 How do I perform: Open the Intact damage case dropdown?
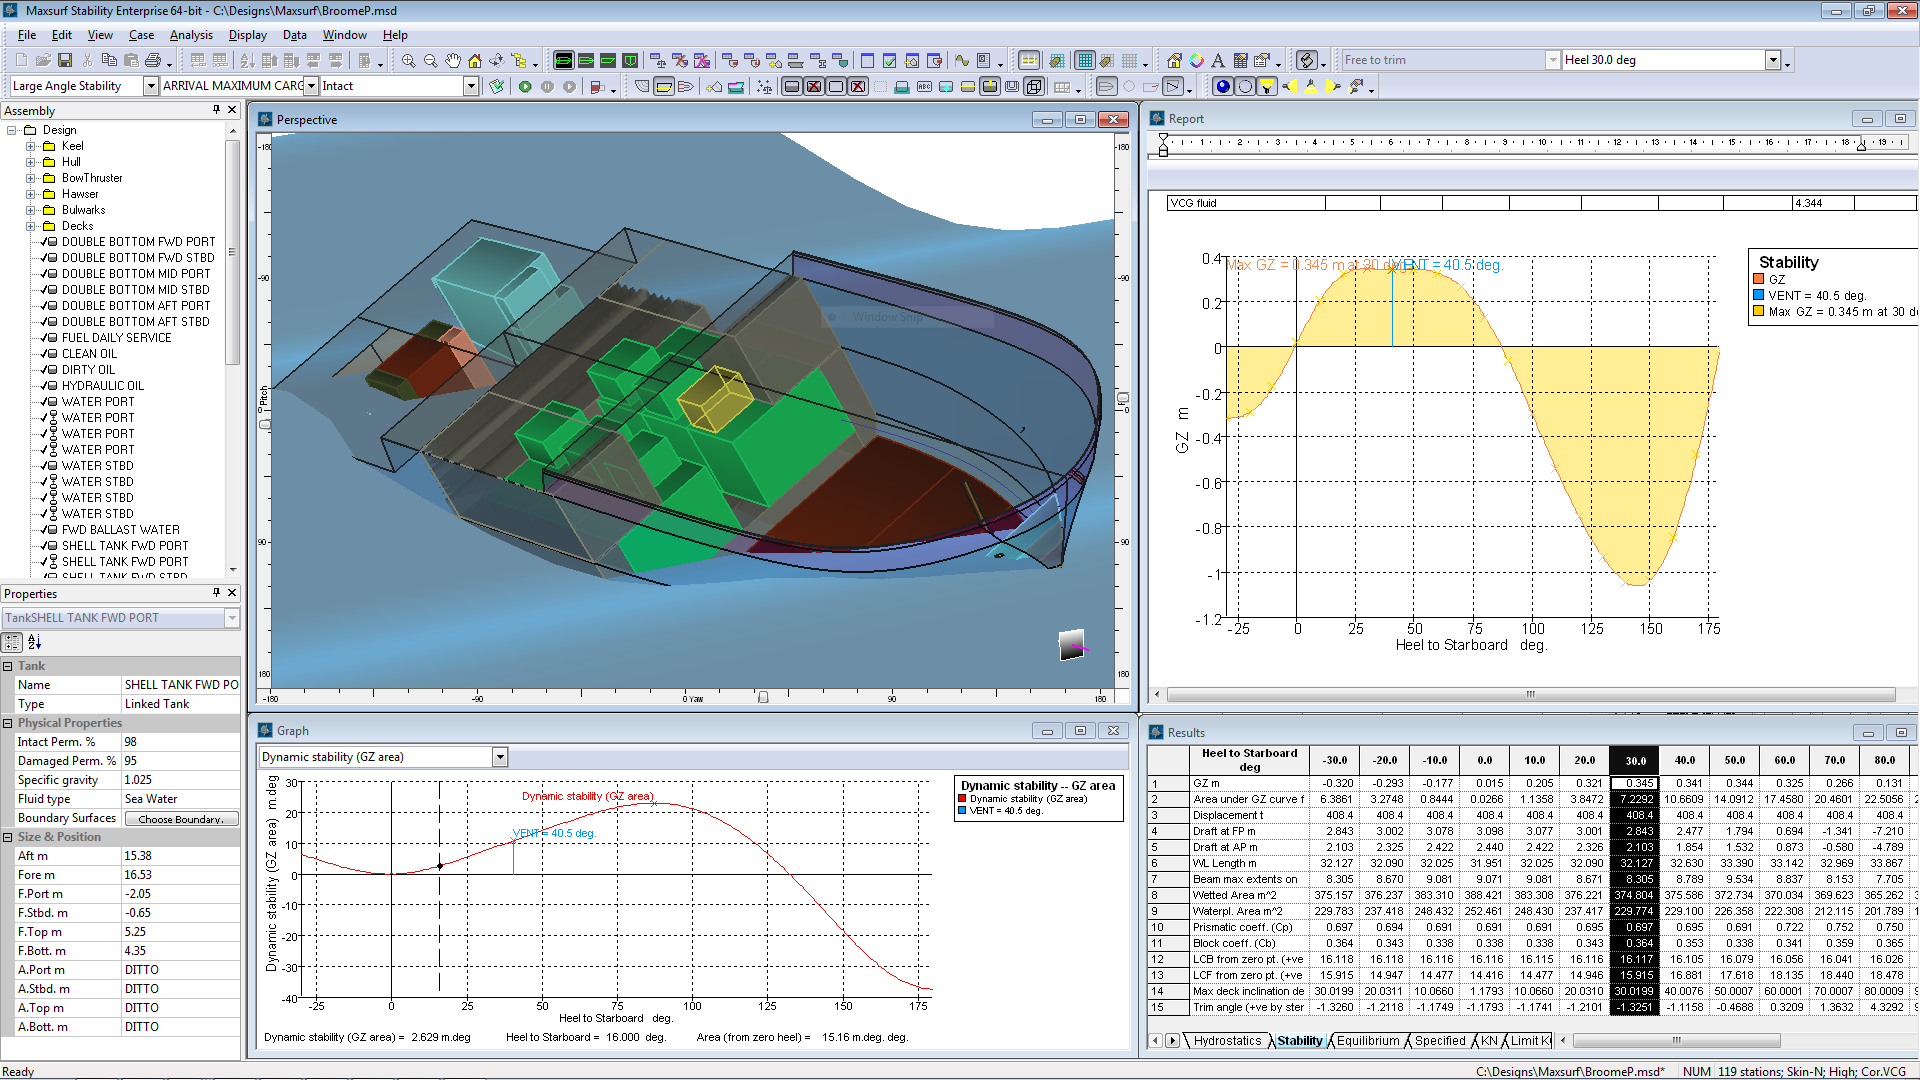pos(471,86)
